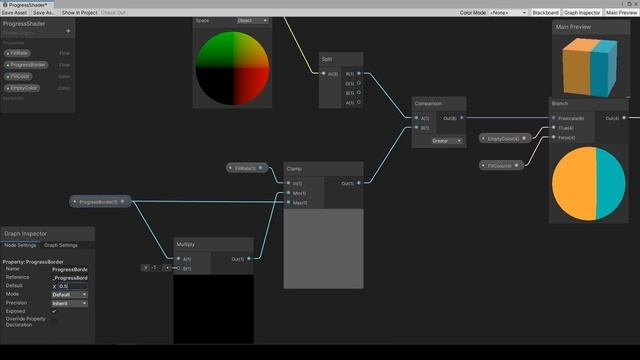This screenshot has height=360, width=640.
Task: Click the Reference field in Graph Inspector
Action: tap(70, 278)
